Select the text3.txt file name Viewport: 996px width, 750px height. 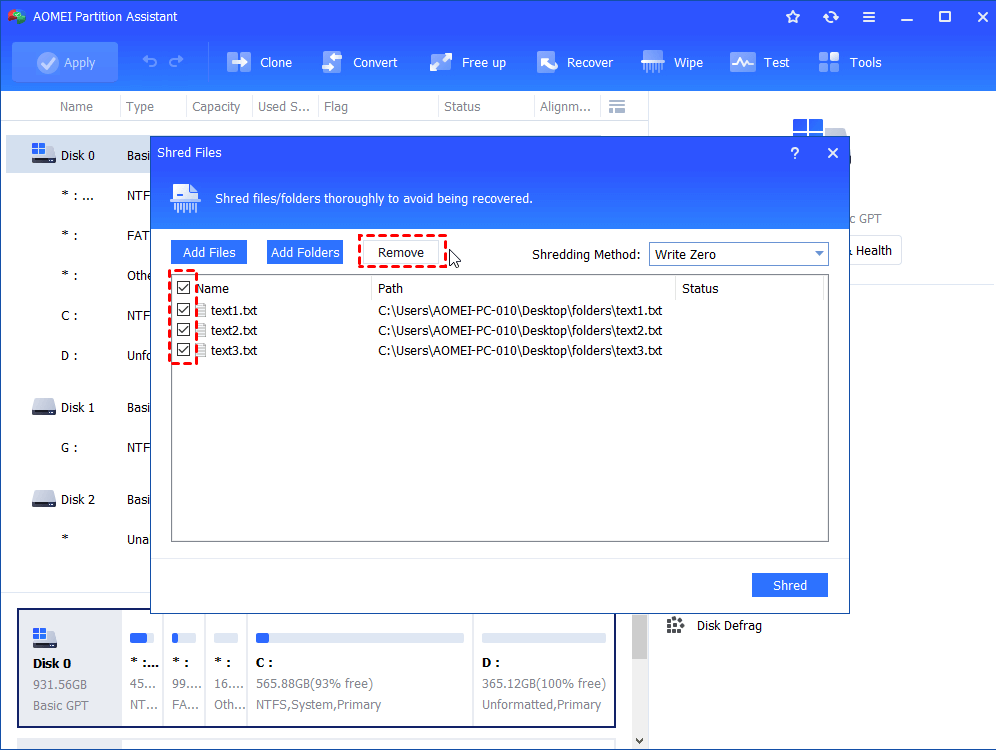(234, 351)
